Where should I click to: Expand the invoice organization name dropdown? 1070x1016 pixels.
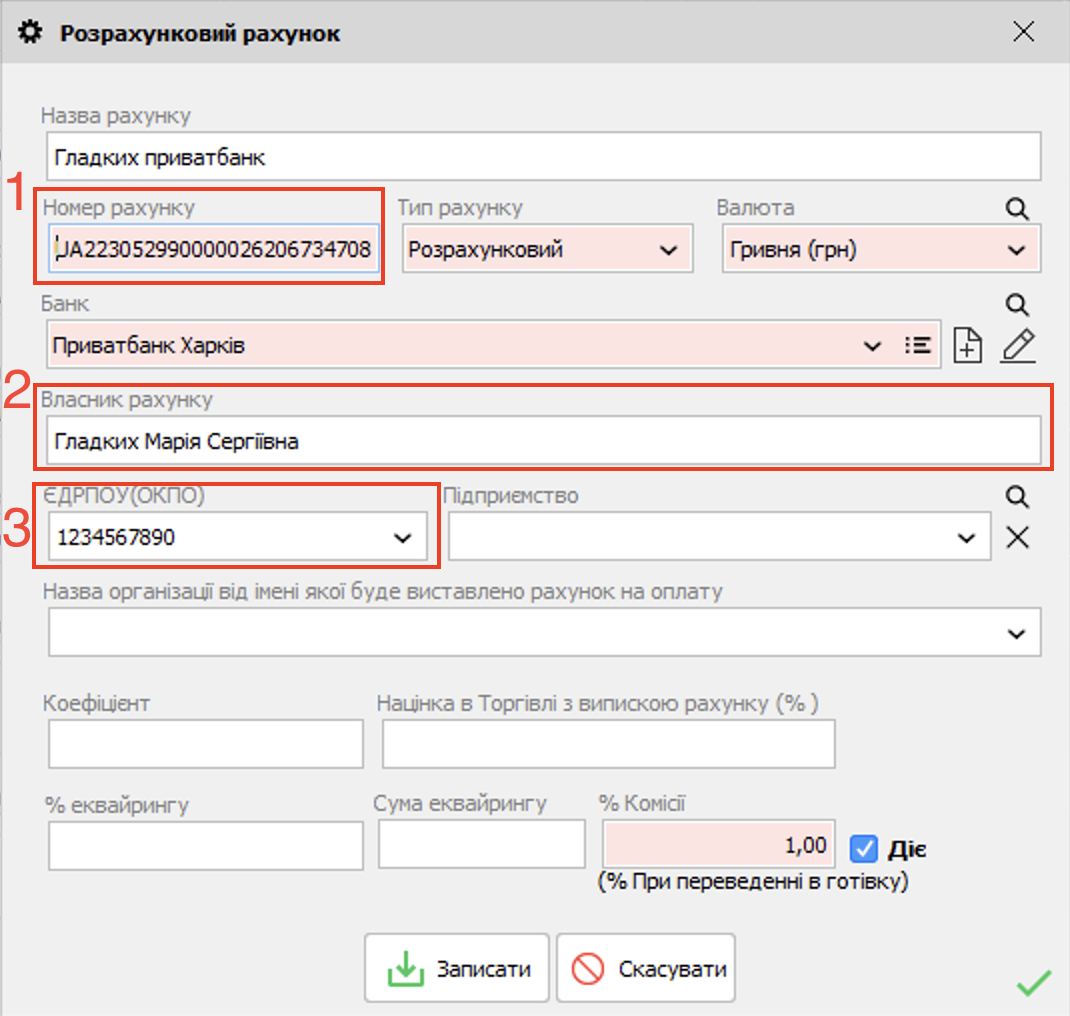point(1016,634)
